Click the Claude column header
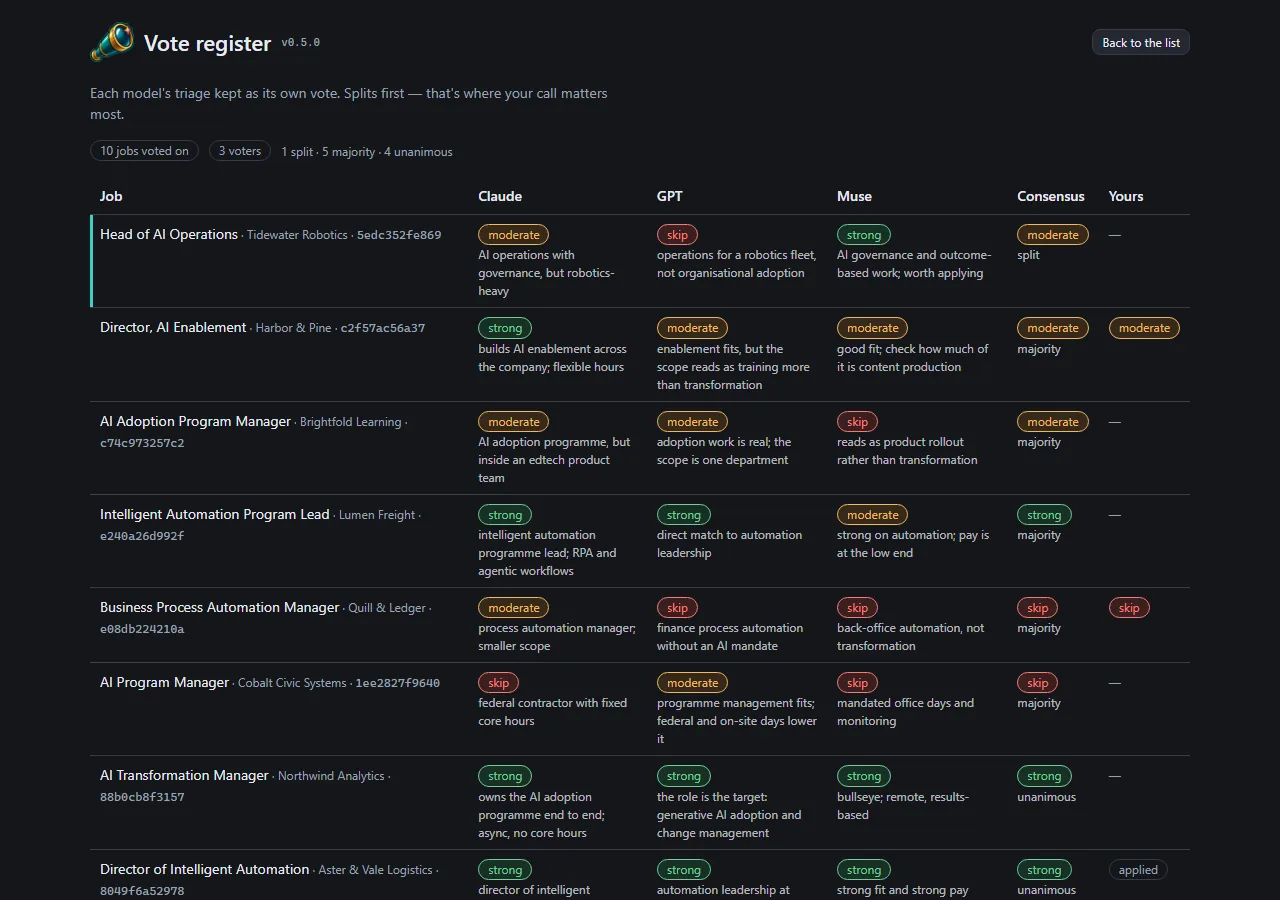The width and height of the screenshot is (1280, 900). (500, 196)
